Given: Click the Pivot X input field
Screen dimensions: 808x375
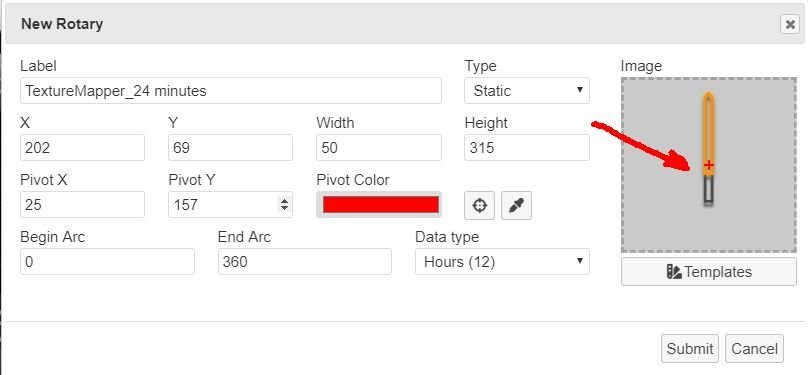Looking at the screenshot, I should click(x=82, y=204).
